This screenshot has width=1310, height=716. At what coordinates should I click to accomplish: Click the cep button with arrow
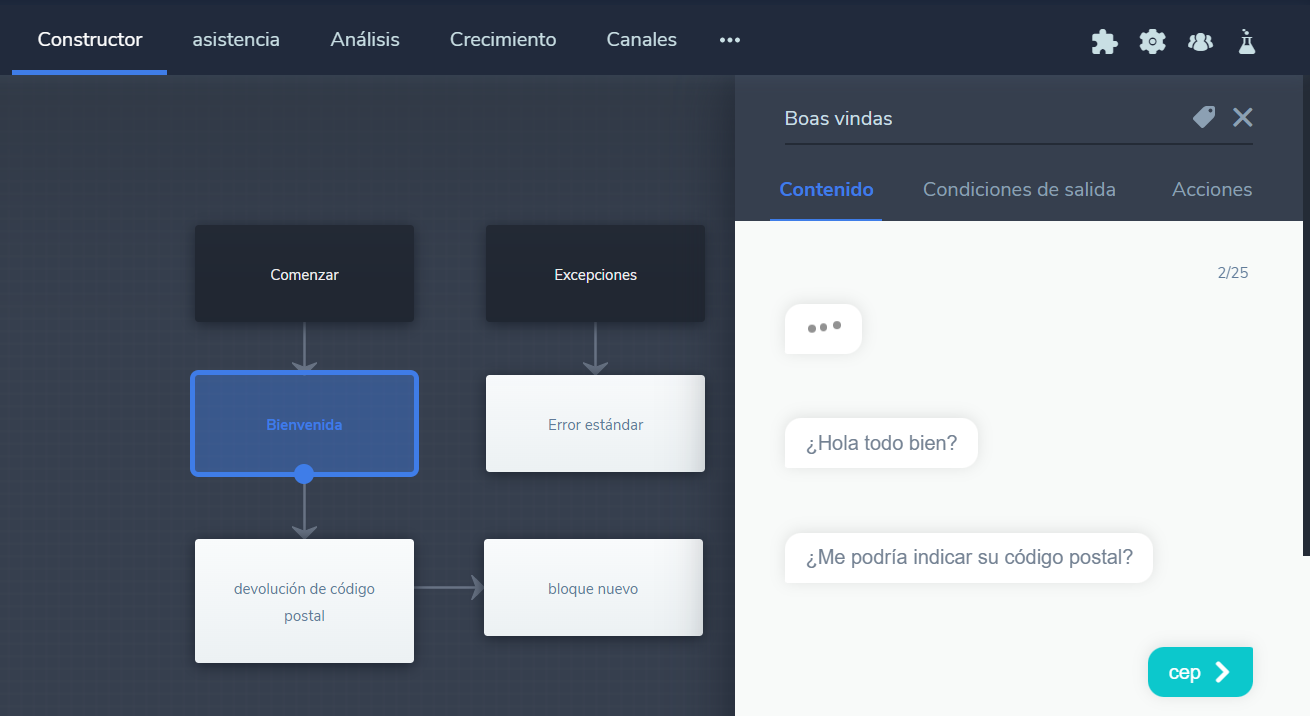coord(1200,672)
